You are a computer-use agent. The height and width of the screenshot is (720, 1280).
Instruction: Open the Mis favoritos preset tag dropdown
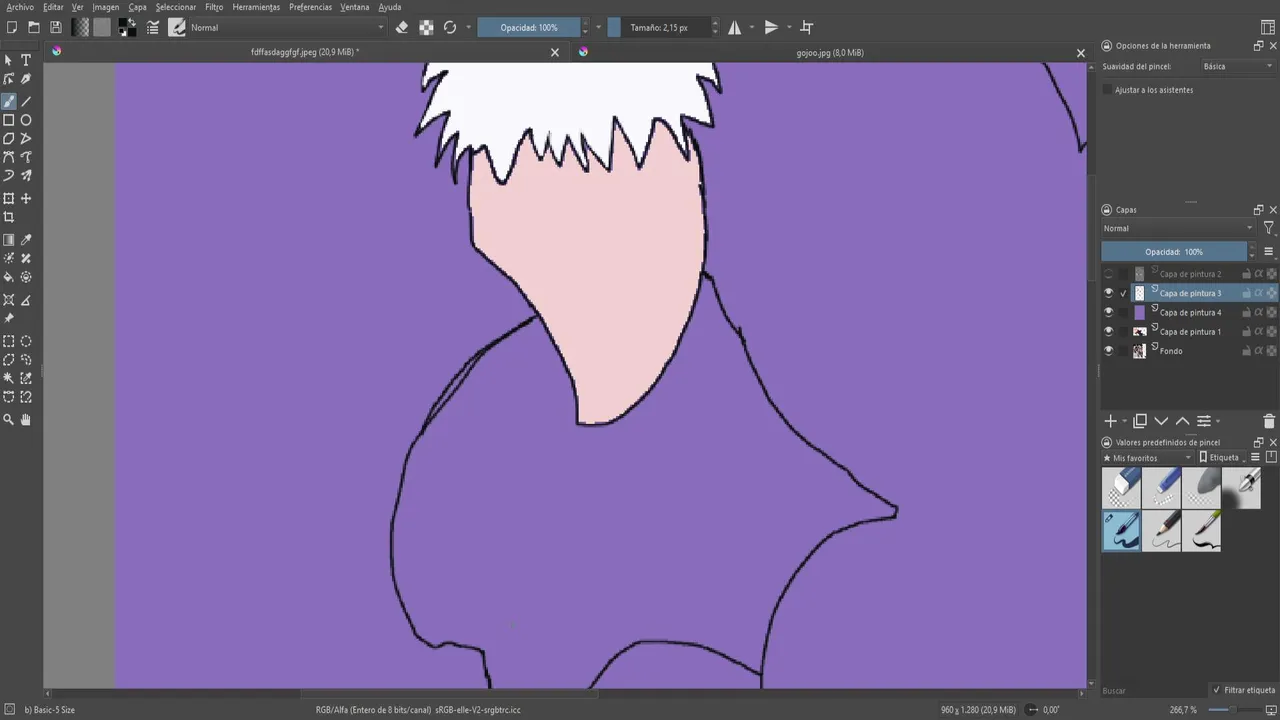(1147, 458)
